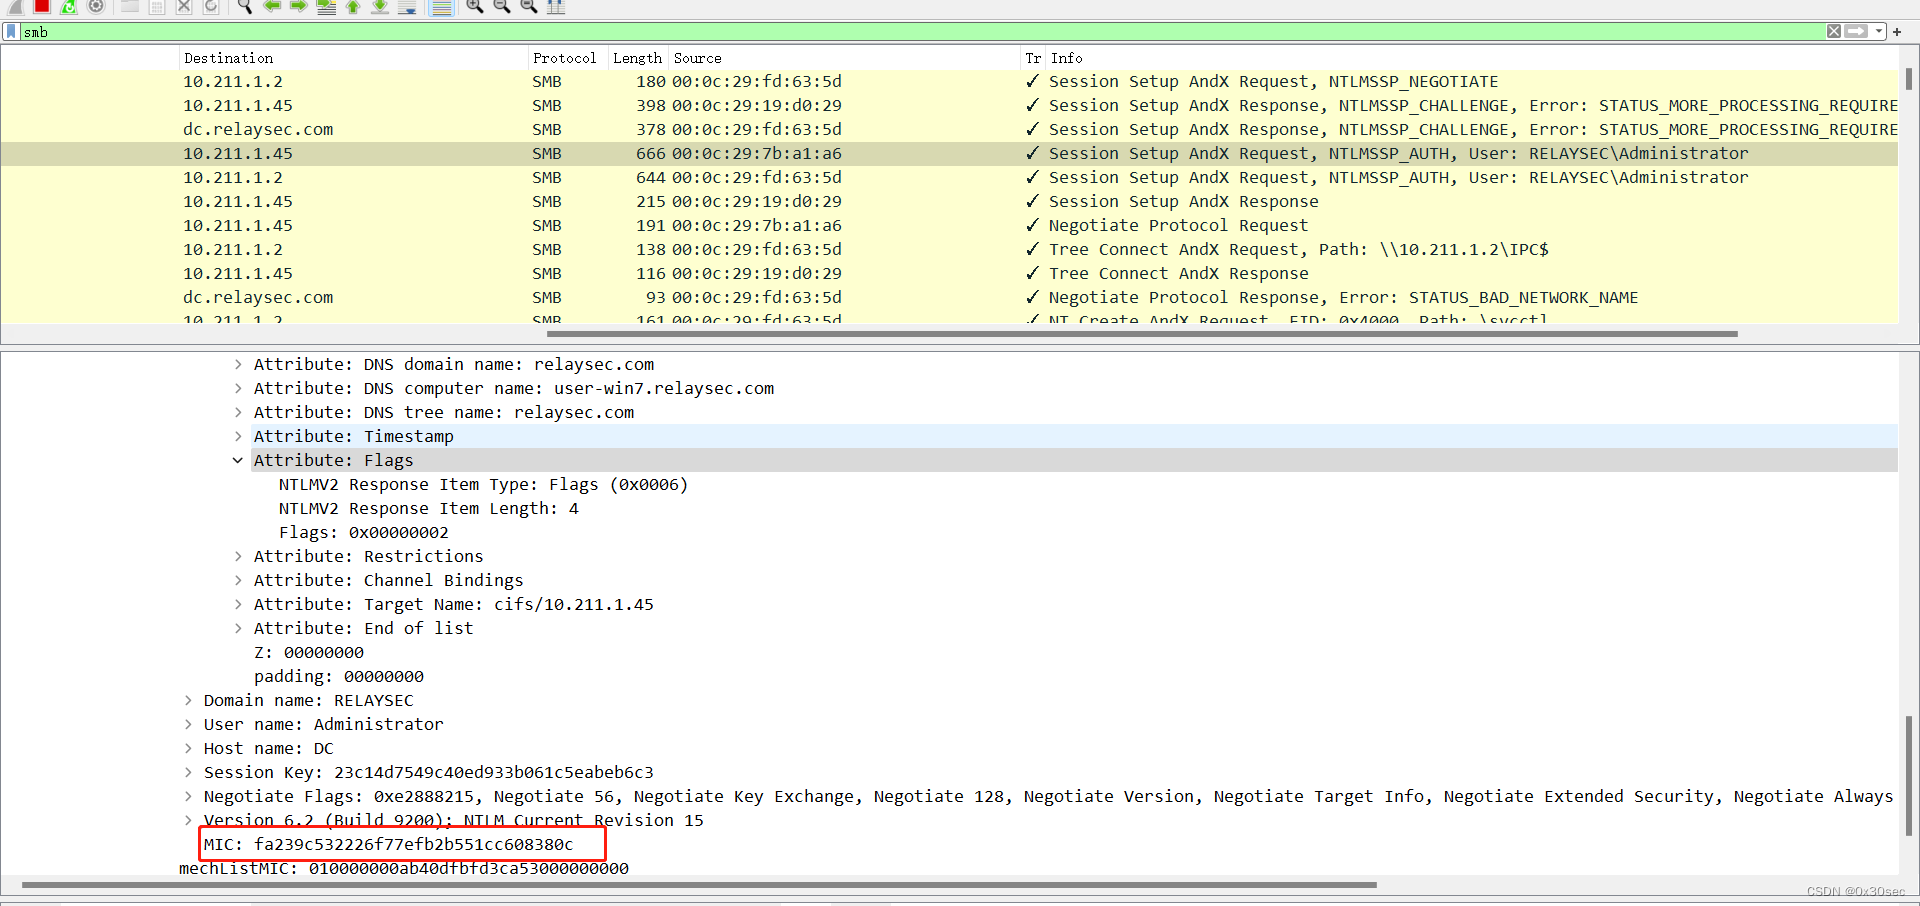Jump to the first packet
The image size is (1920, 906).
[x=353, y=6]
